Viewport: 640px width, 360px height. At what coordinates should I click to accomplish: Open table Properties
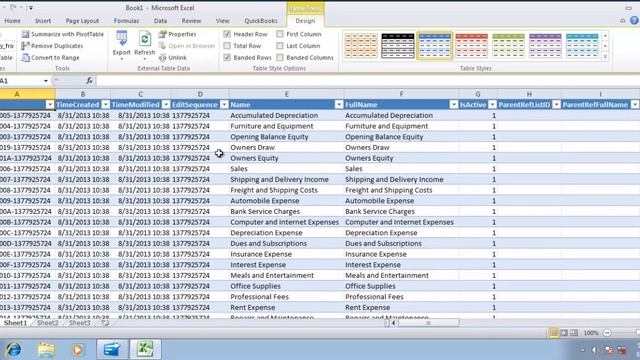[x=177, y=34]
